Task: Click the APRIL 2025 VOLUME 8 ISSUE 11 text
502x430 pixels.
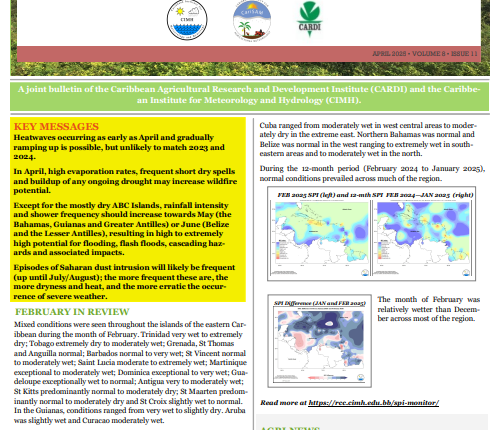Action: (x=425, y=54)
